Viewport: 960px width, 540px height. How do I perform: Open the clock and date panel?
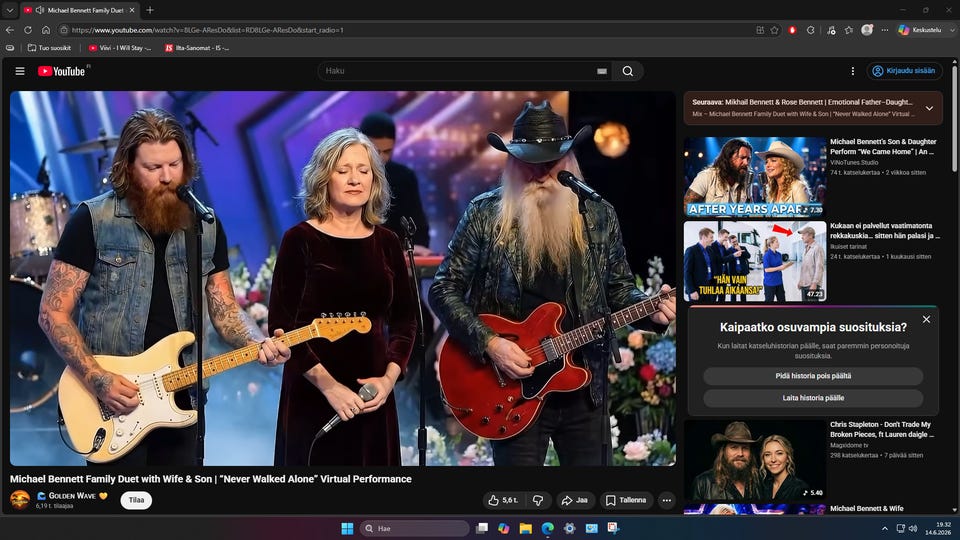tap(939, 528)
